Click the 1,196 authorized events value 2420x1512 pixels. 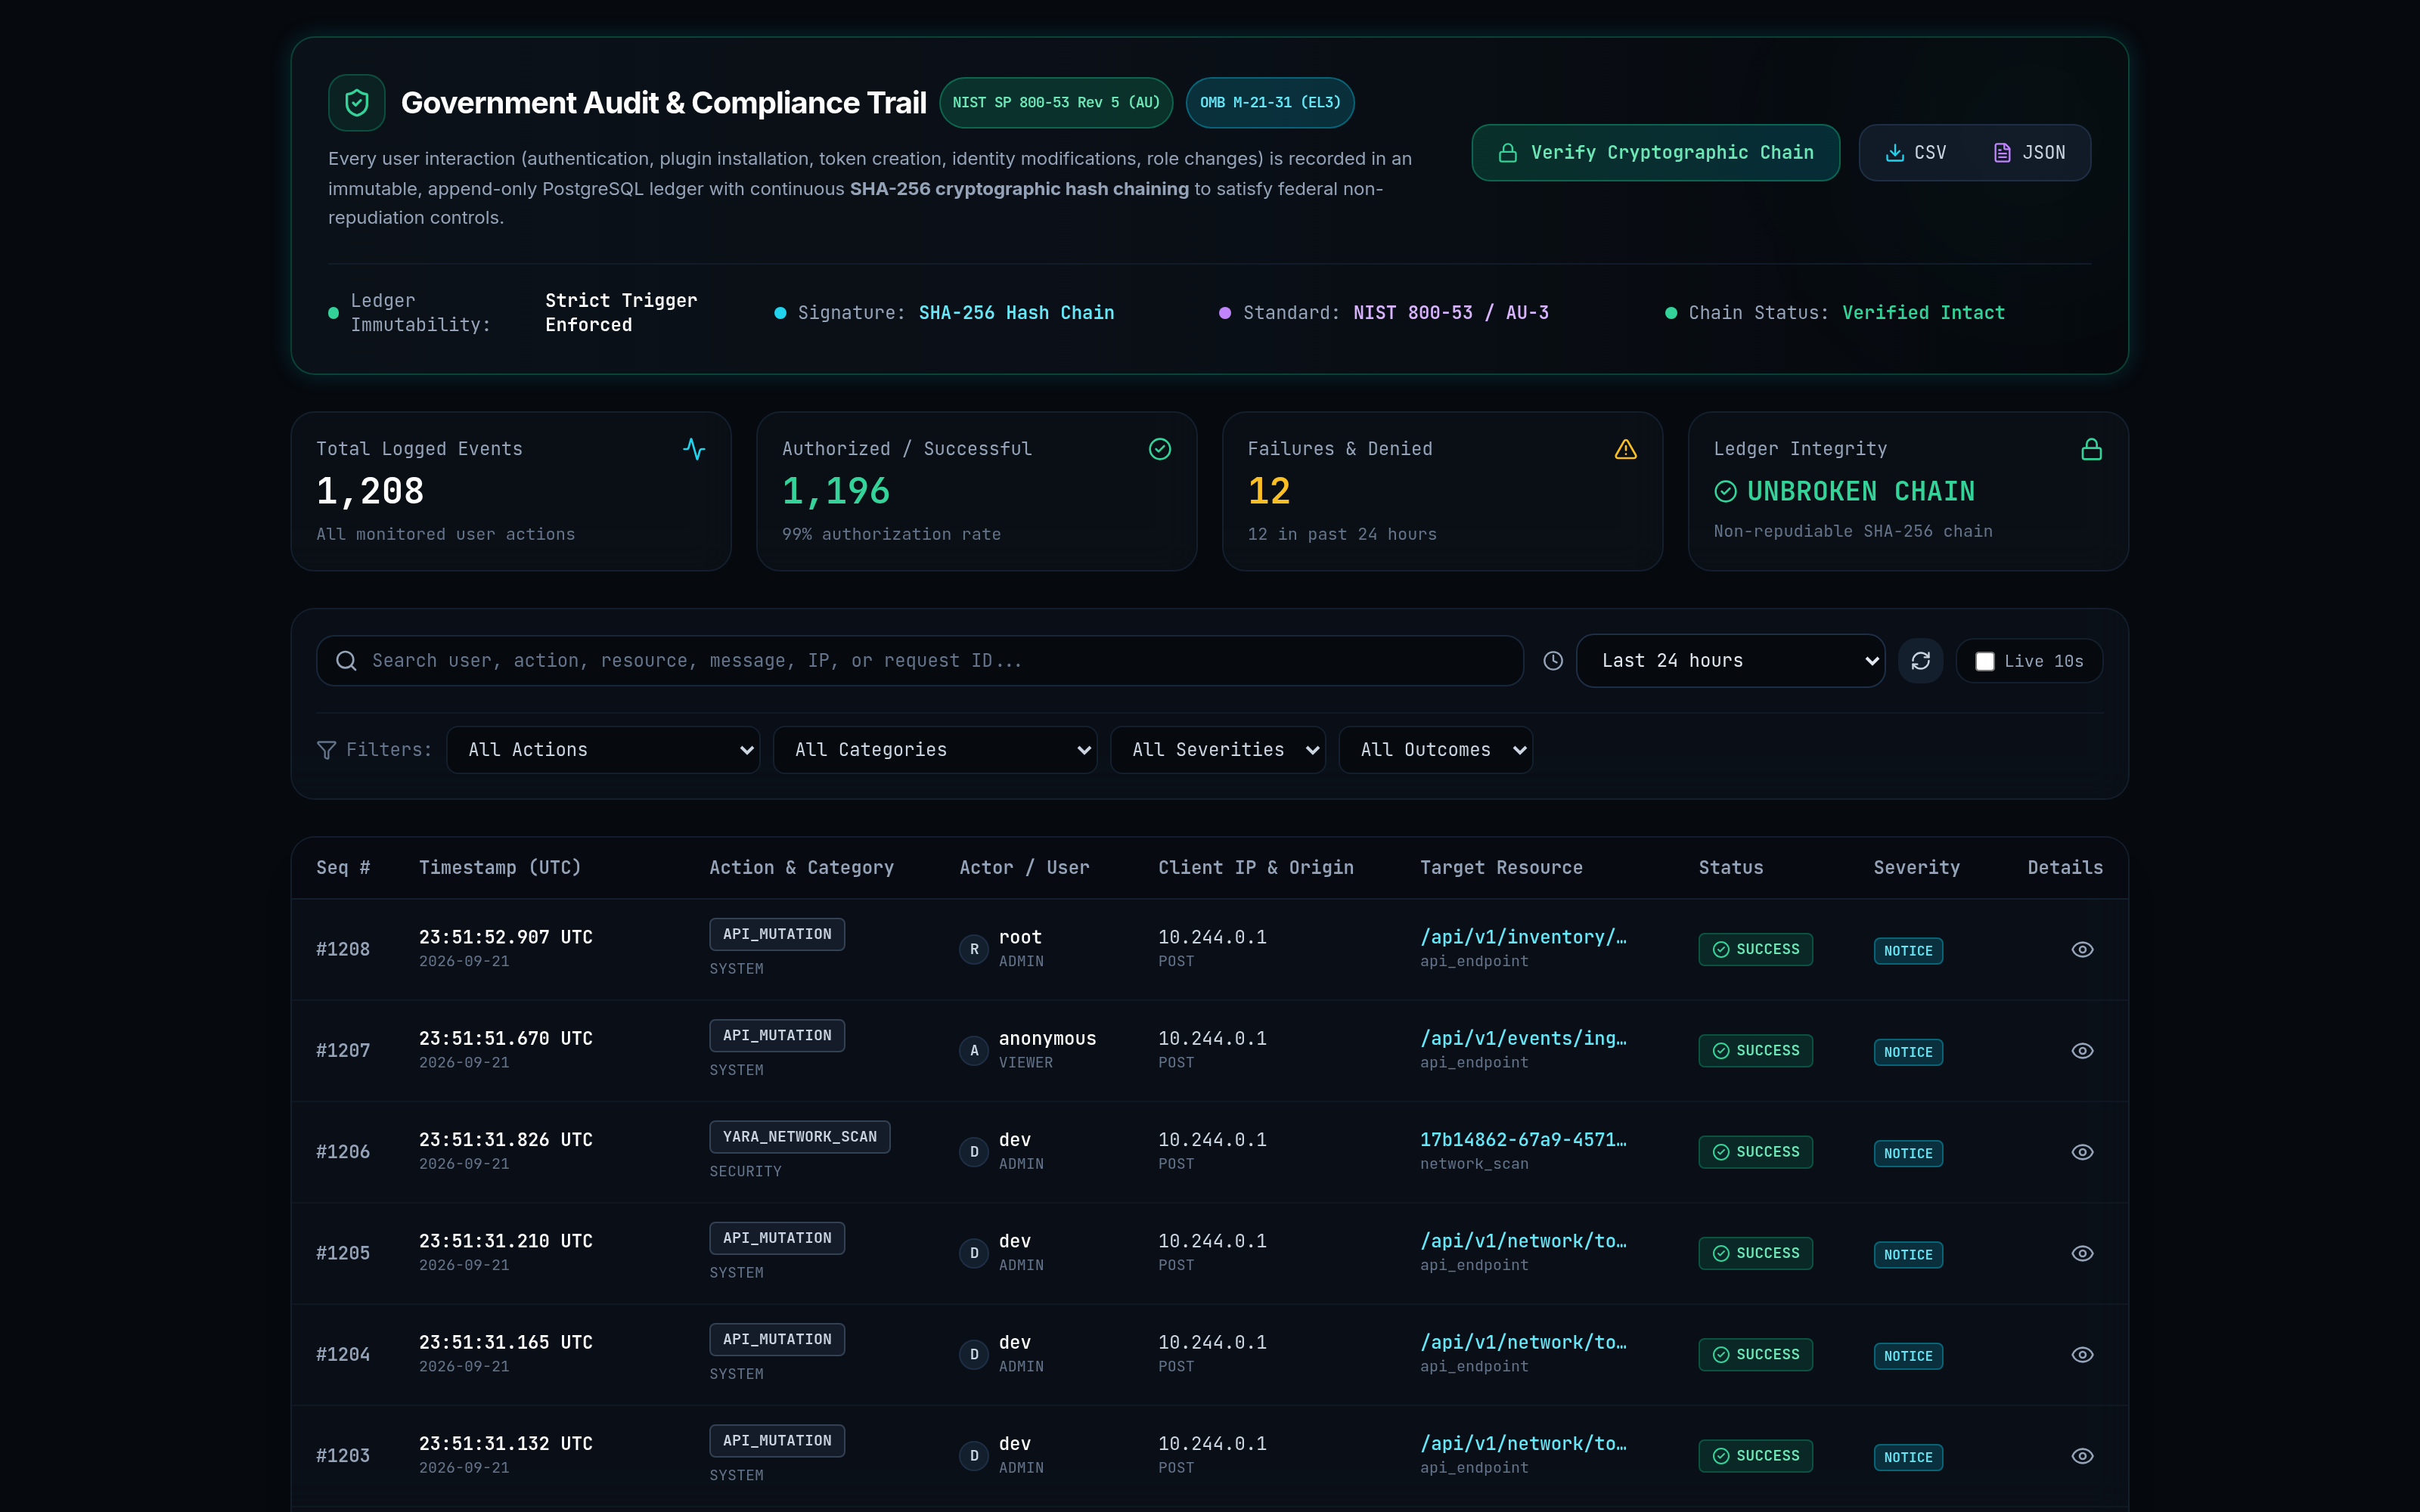pos(836,491)
